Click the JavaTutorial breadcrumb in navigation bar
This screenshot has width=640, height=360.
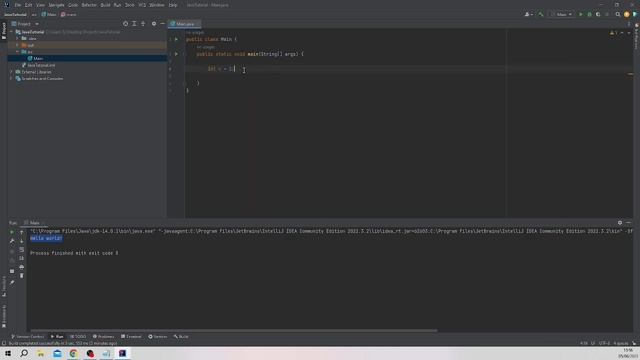[15, 14]
